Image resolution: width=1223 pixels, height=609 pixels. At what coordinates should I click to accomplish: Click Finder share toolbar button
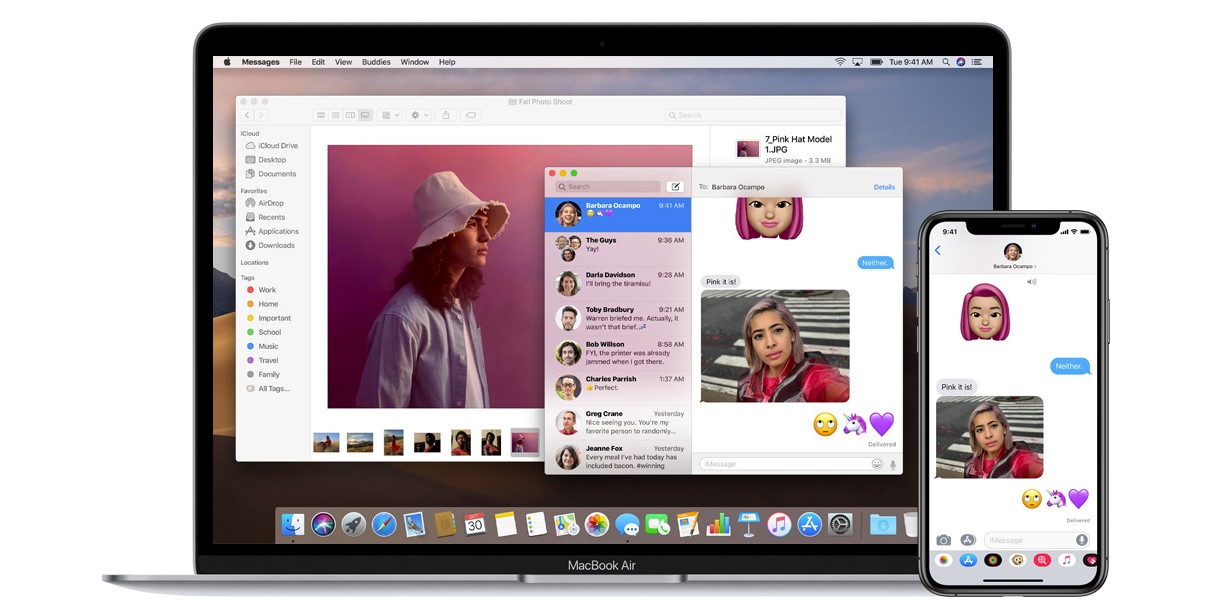coord(446,116)
